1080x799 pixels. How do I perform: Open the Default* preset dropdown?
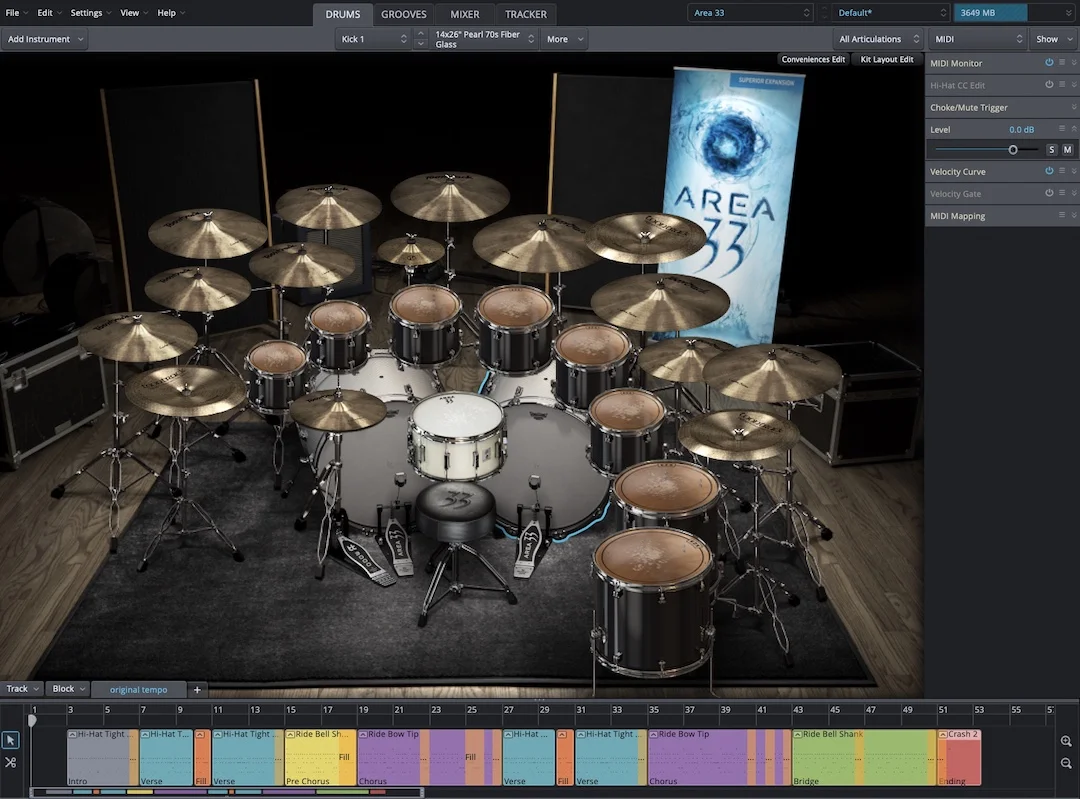point(891,12)
